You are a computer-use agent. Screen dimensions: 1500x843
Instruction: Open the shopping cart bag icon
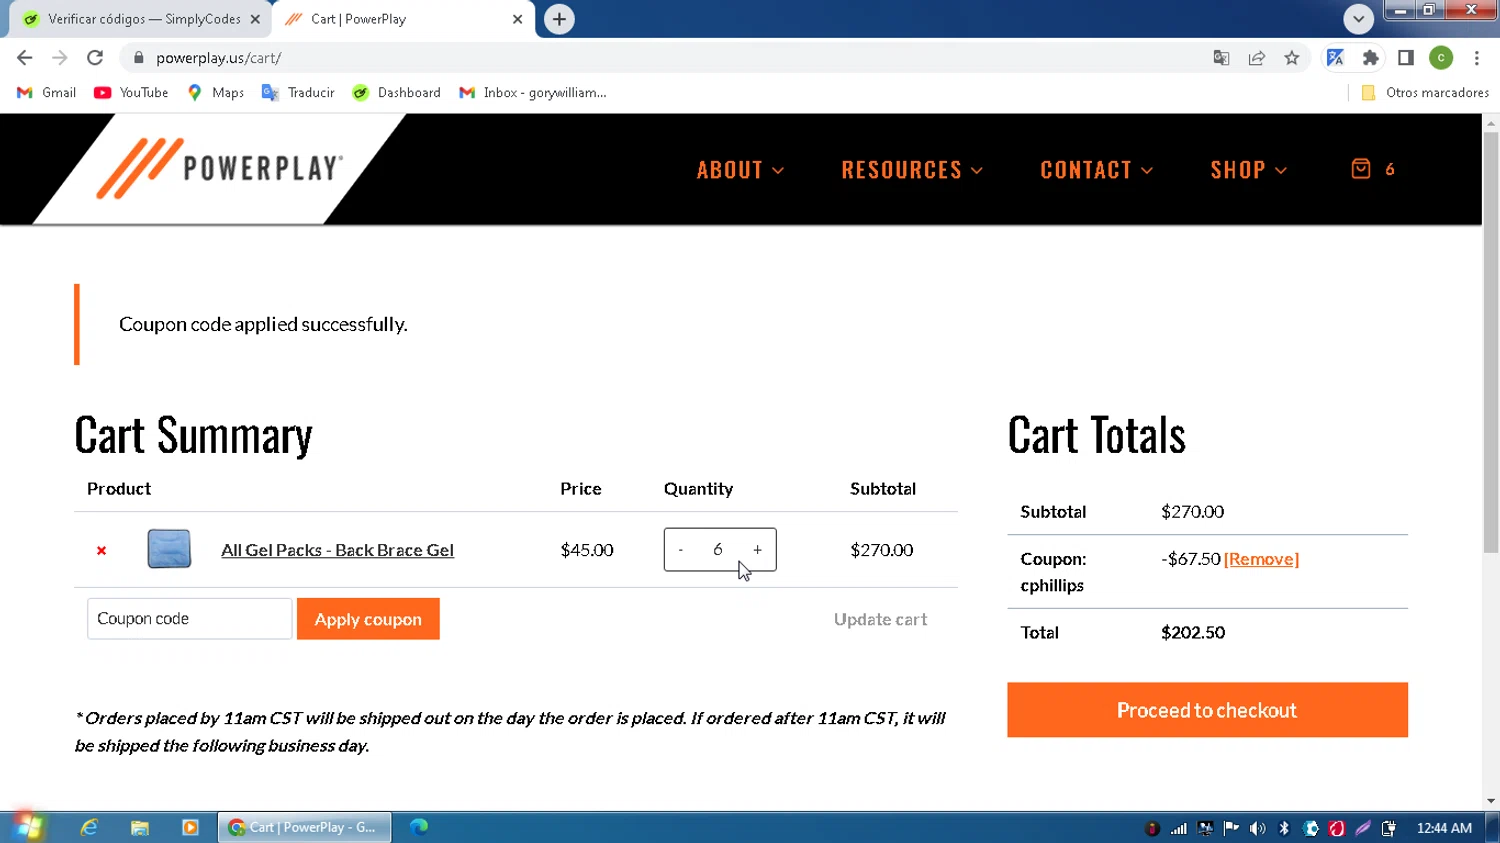coord(1361,168)
